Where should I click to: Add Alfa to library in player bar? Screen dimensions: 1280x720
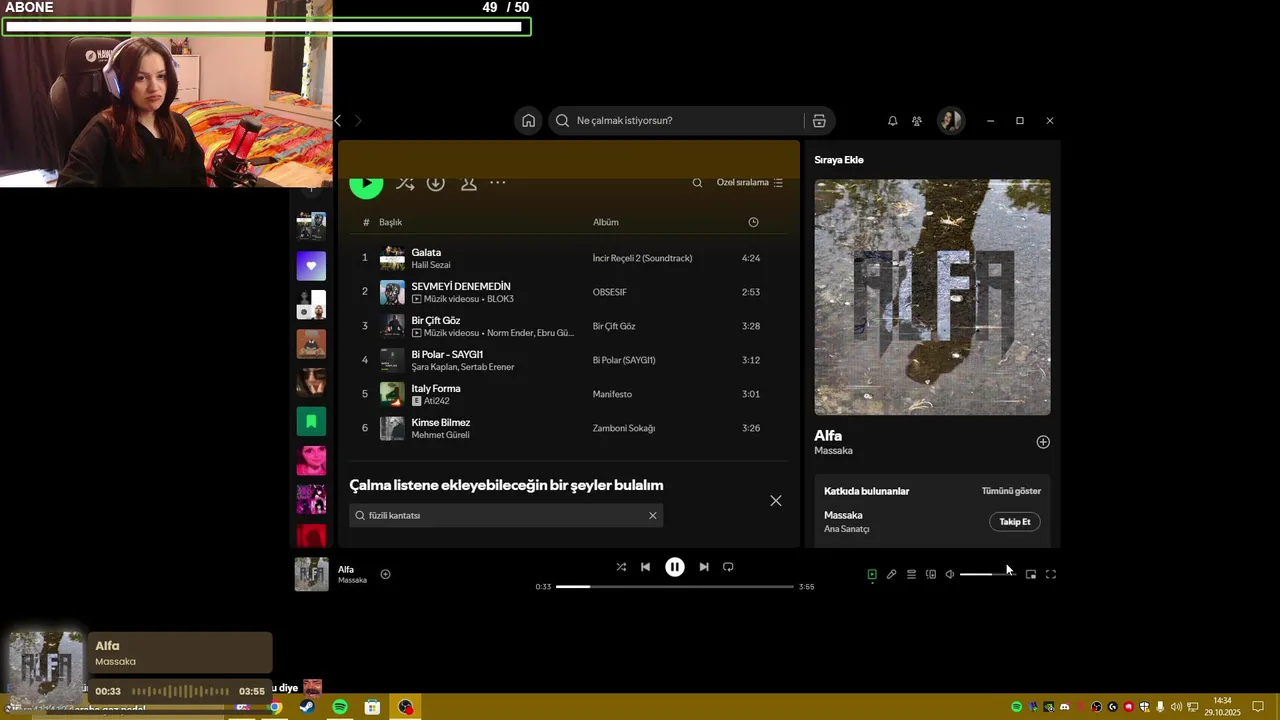(x=385, y=574)
